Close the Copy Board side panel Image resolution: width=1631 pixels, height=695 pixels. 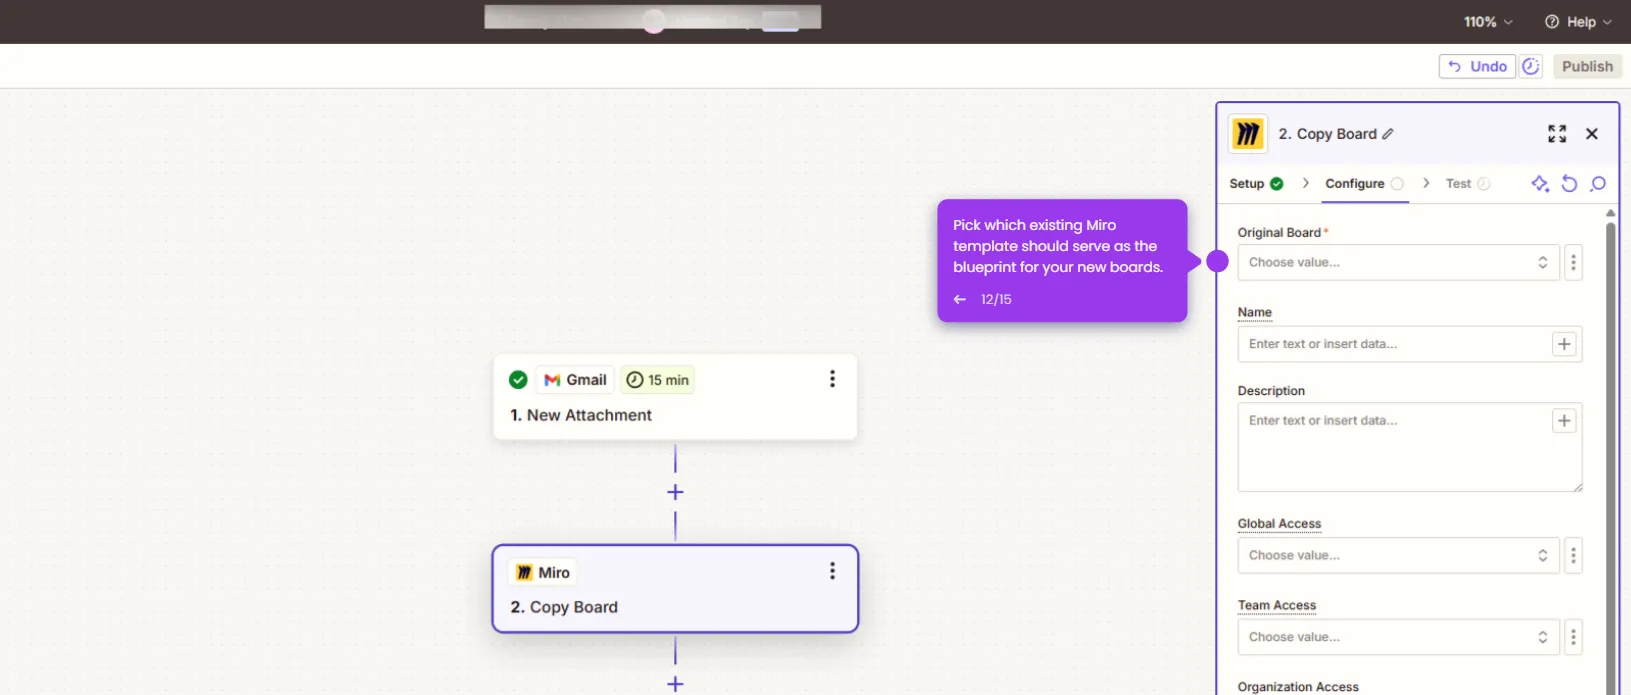[1592, 134]
